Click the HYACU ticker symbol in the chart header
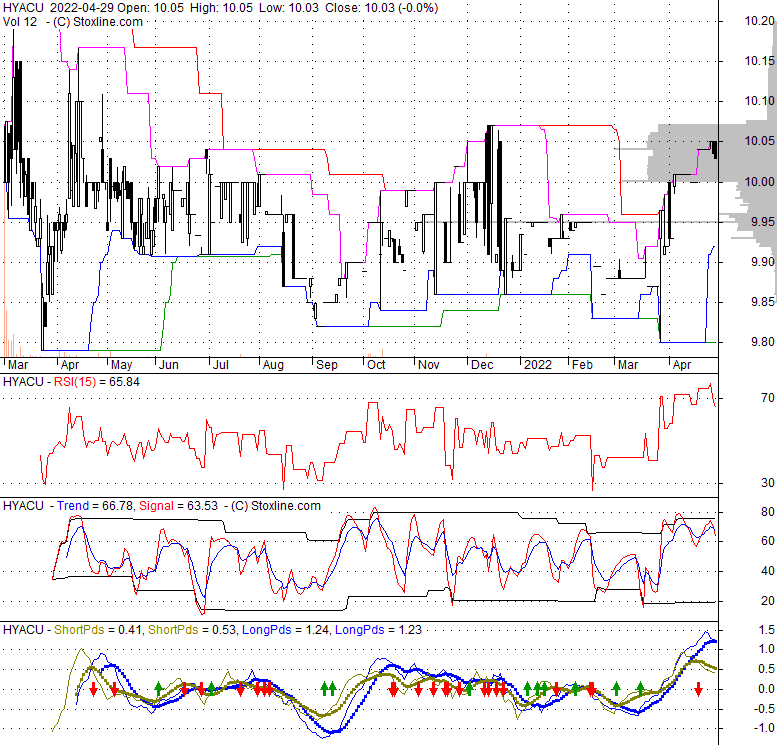 pyautogui.click(x=23, y=8)
